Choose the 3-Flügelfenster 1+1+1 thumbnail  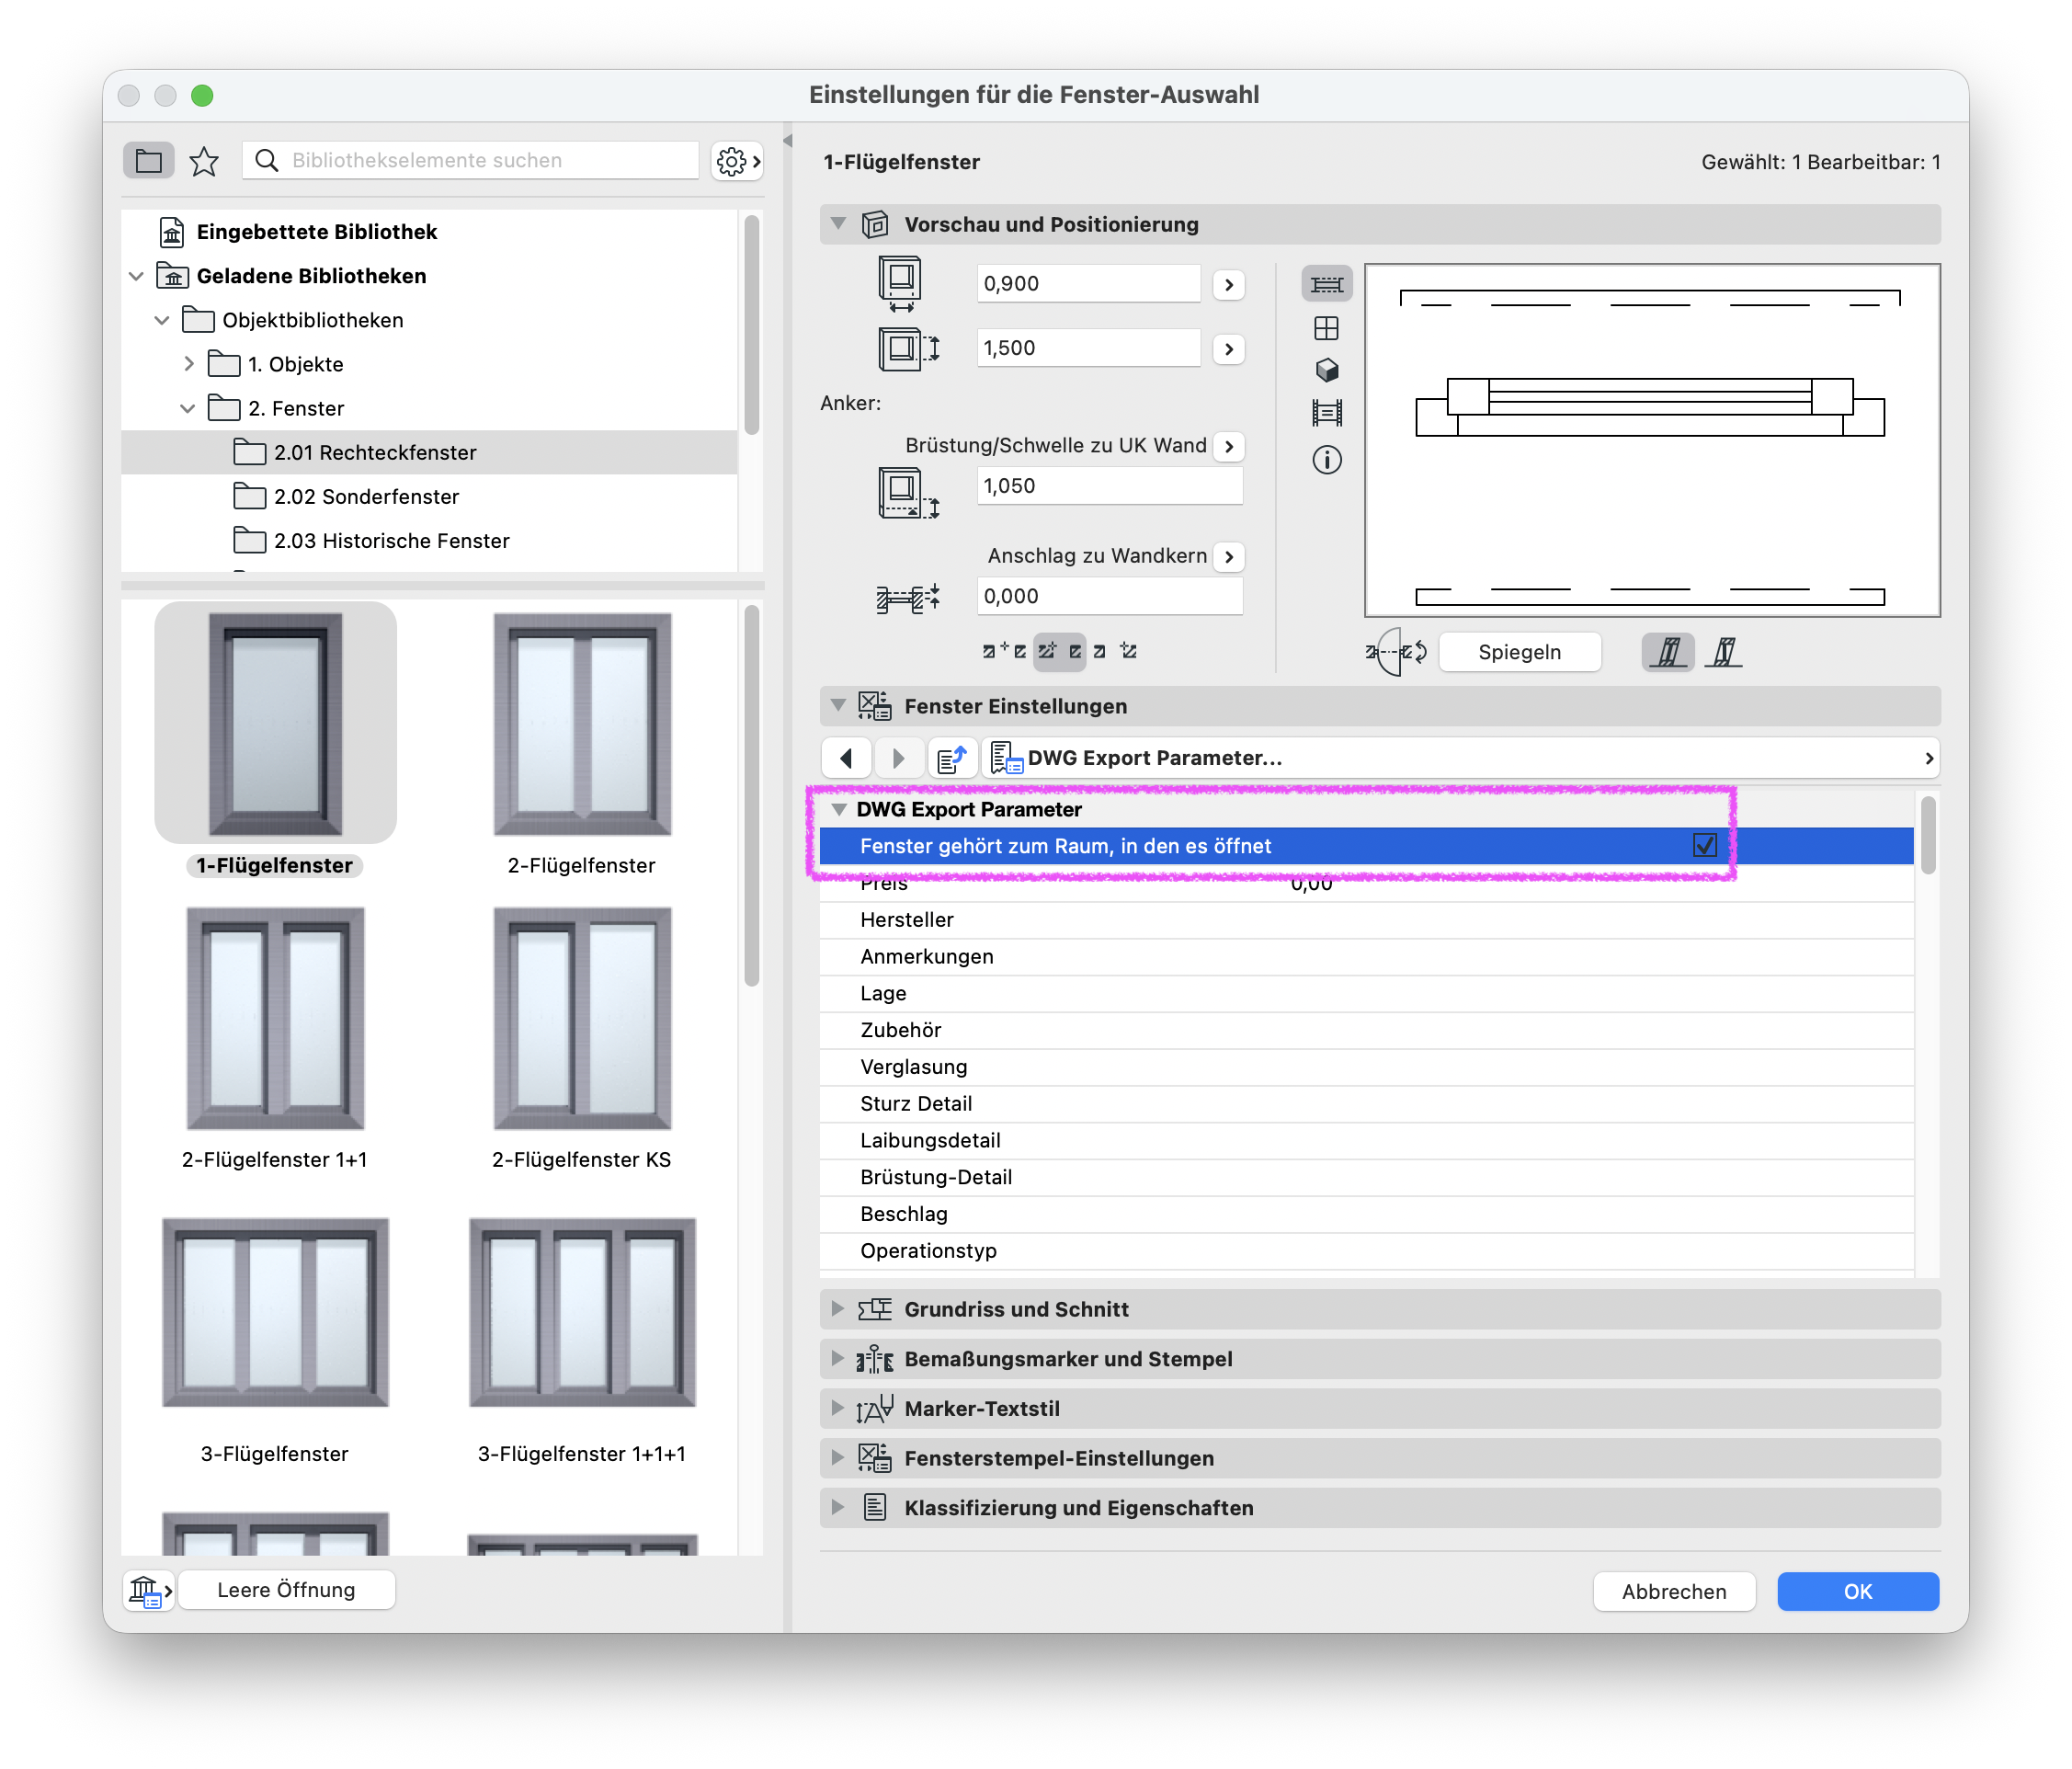582,1312
